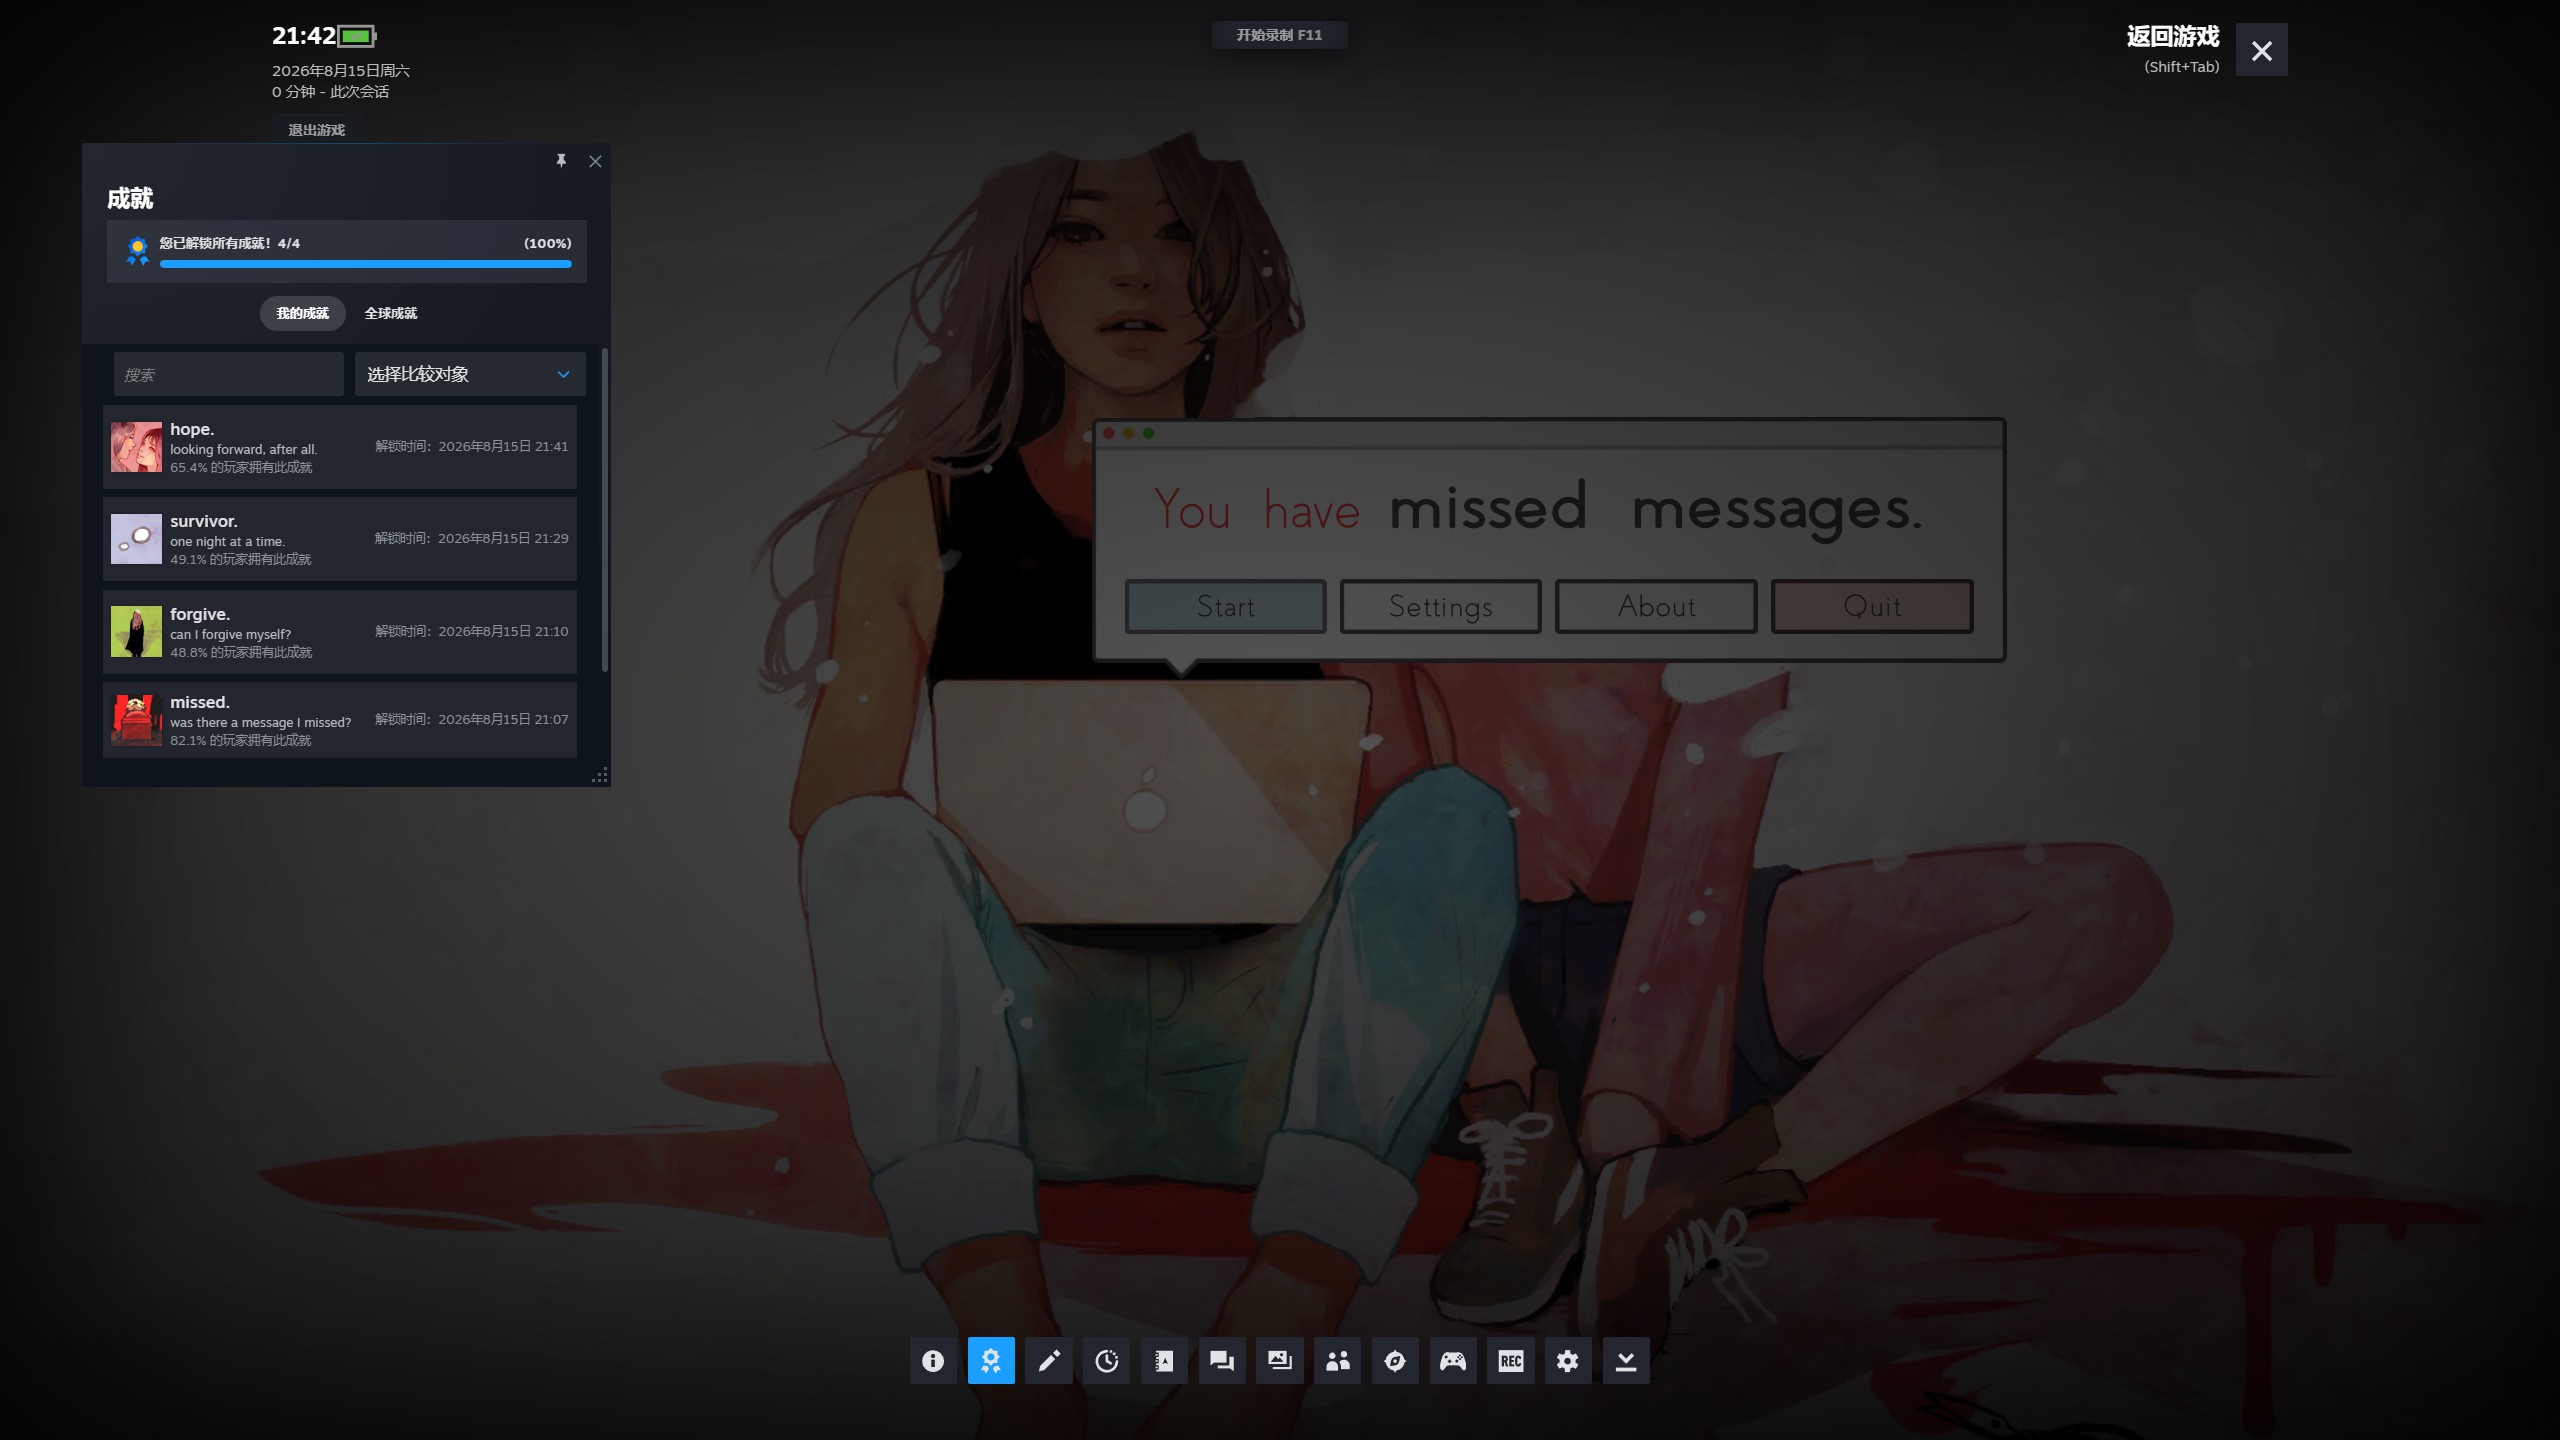Click the "0 分钟 - 此次会话" session text

pos(330,91)
